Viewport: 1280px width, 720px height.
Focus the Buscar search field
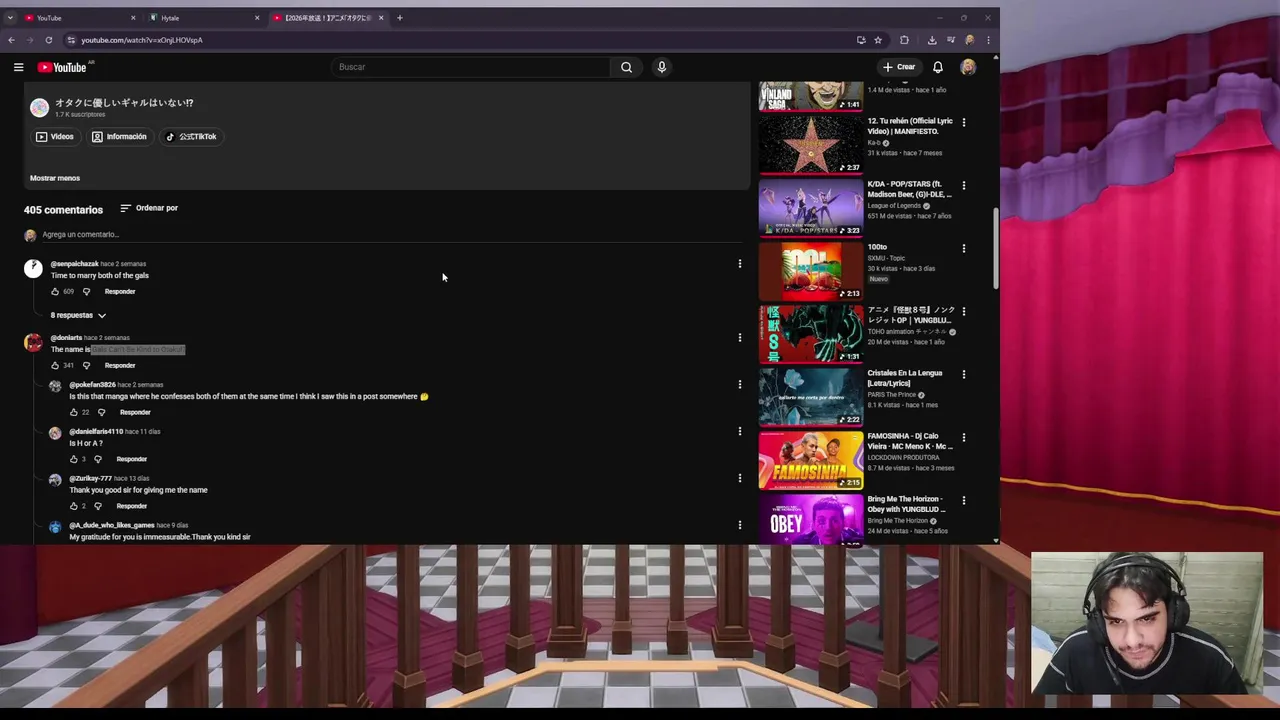[x=470, y=67]
